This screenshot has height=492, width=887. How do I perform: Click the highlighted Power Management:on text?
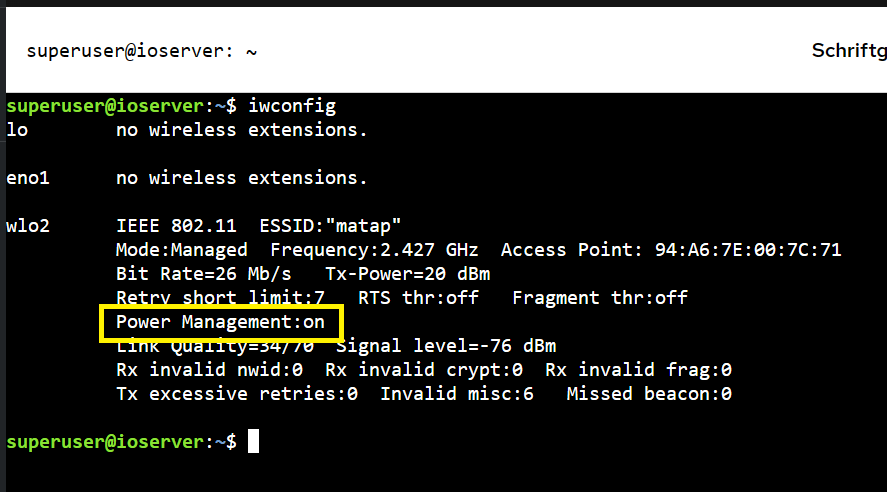[221, 322]
